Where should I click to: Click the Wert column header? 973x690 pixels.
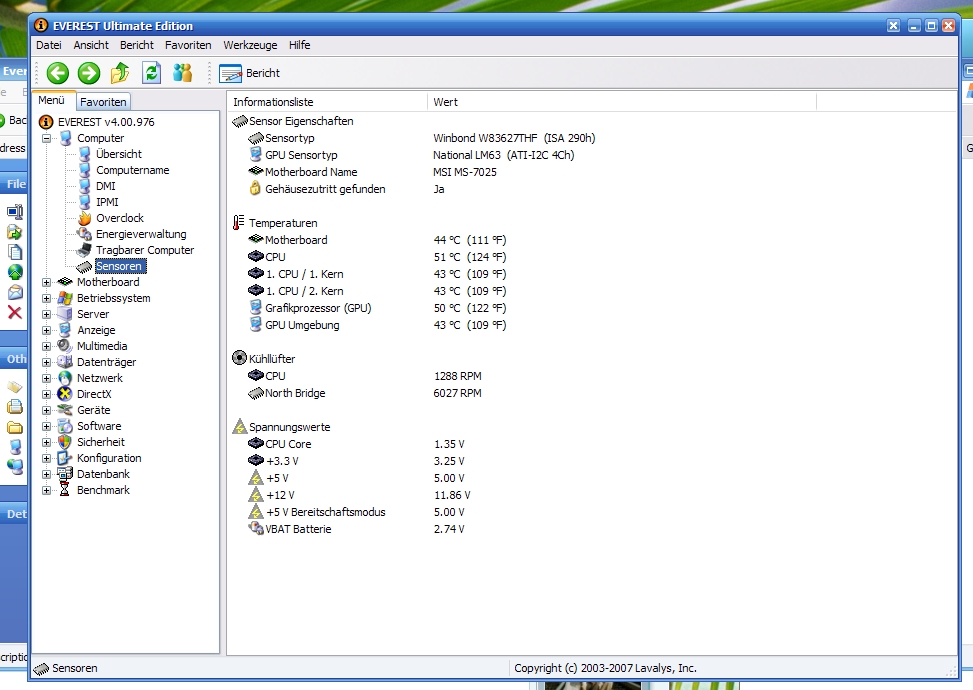[622, 102]
